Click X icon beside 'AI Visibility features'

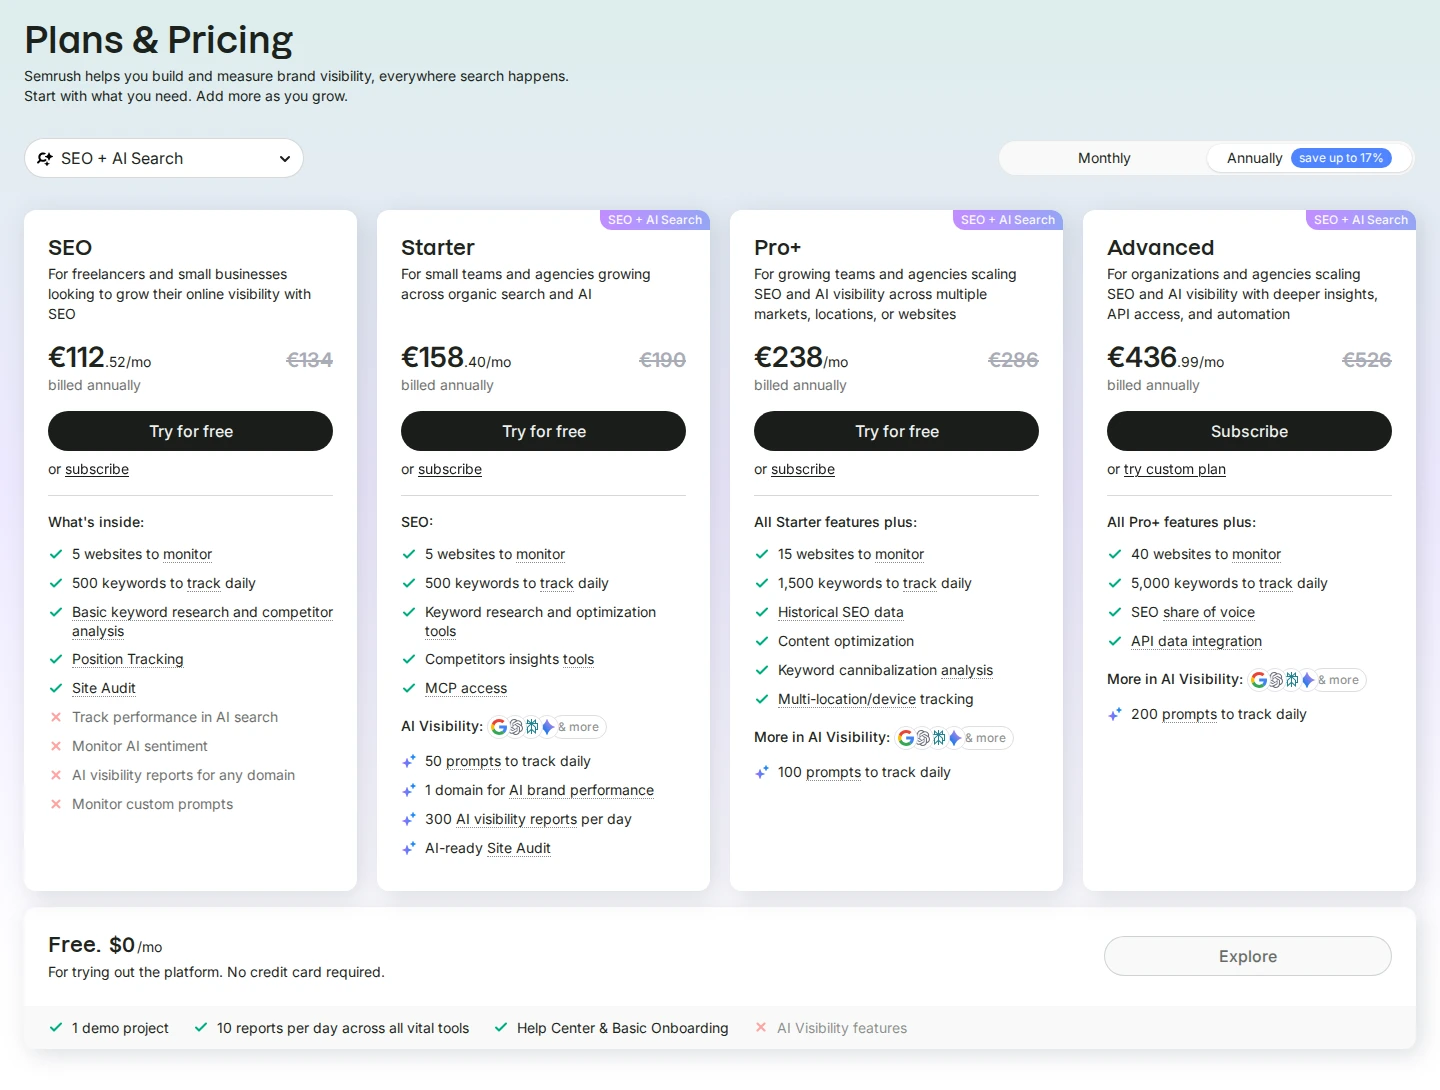coord(761,1027)
